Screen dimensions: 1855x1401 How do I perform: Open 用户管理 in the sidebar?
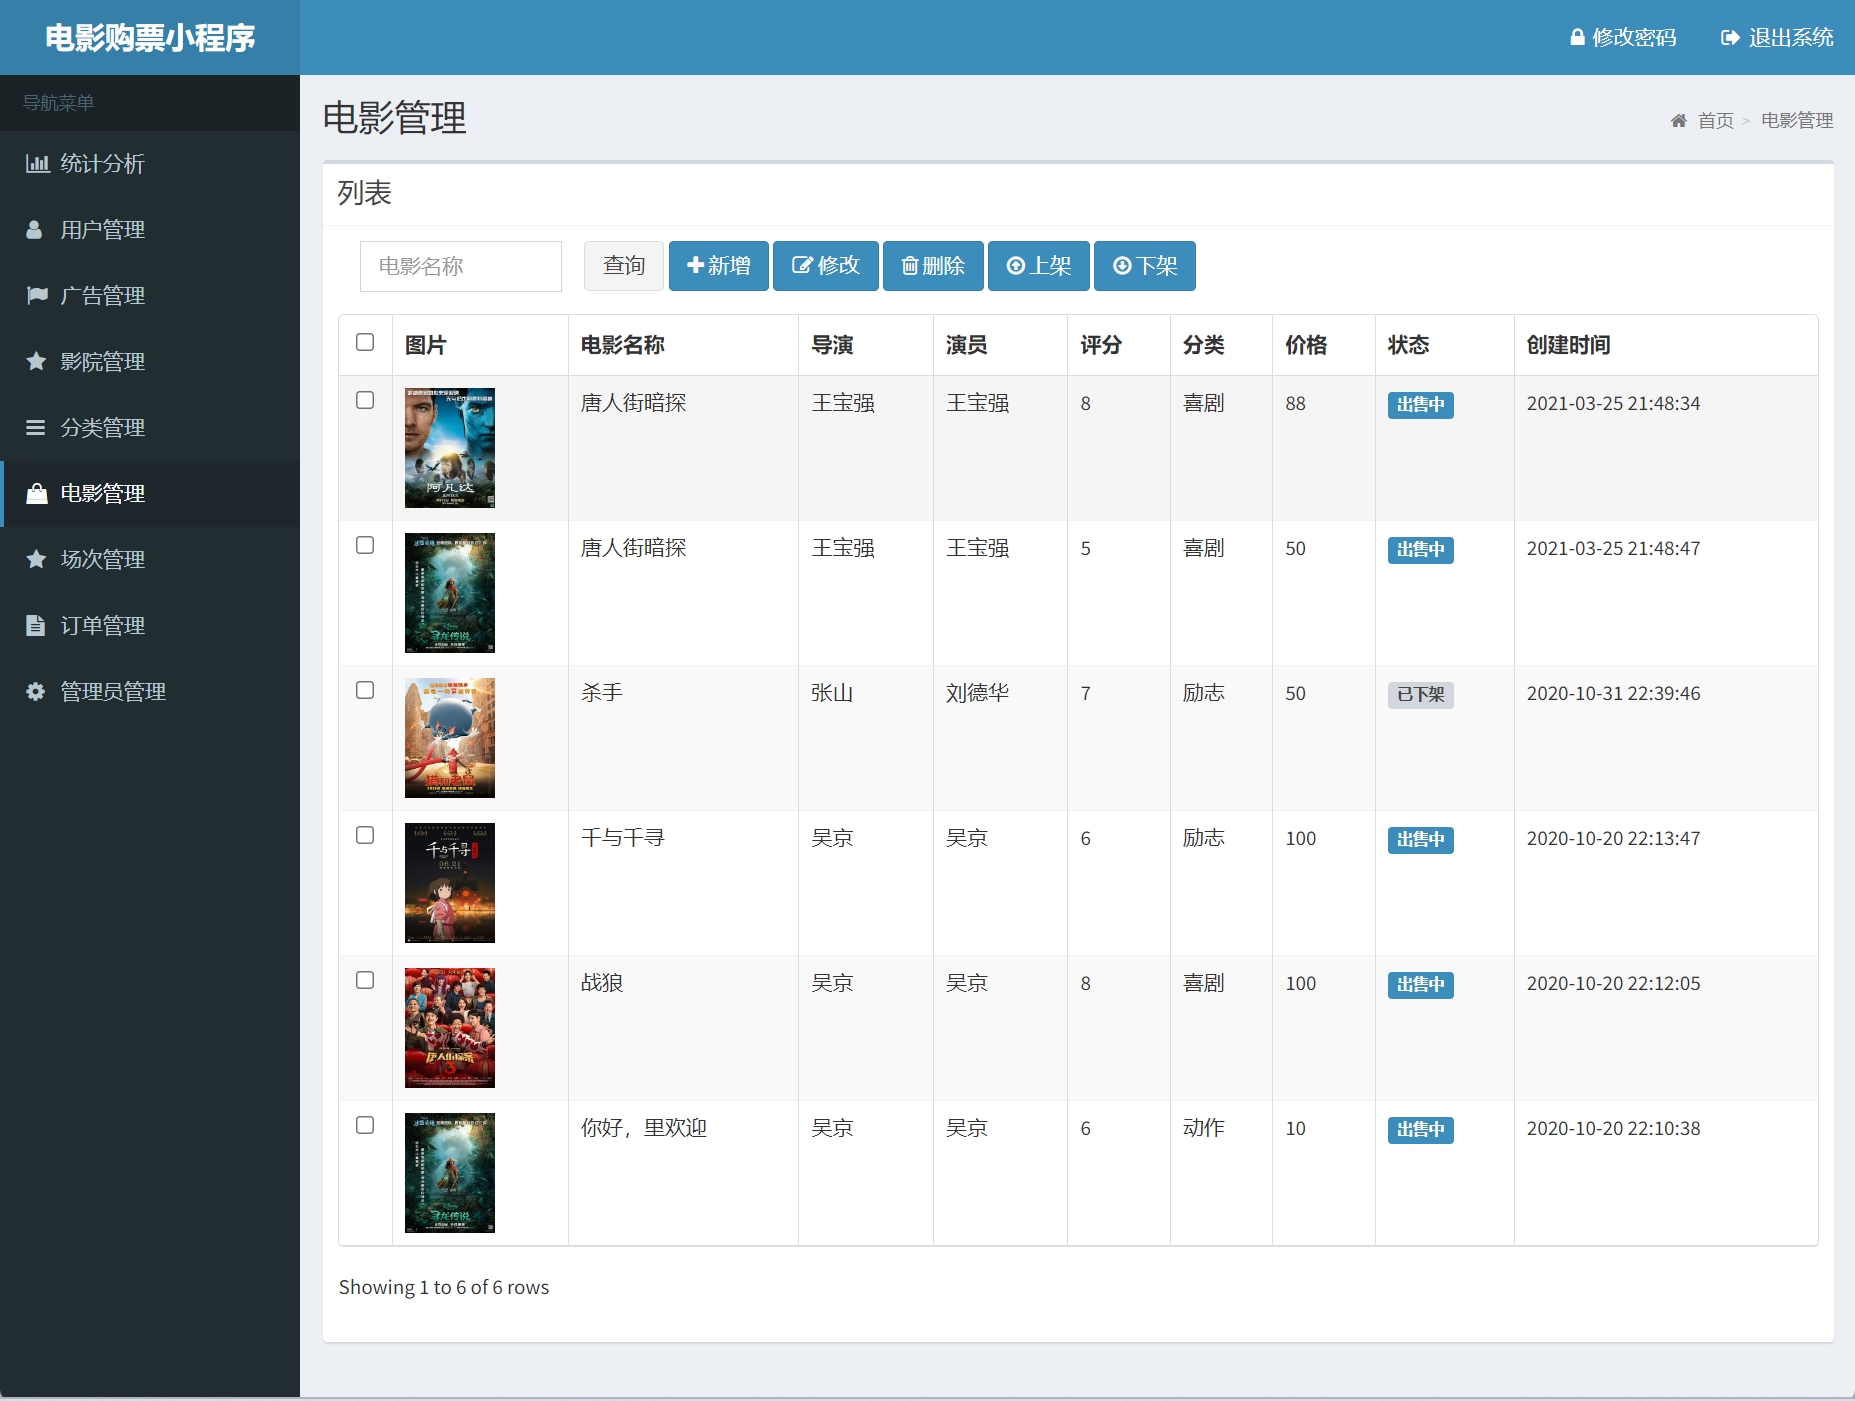click(x=150, y=229)
